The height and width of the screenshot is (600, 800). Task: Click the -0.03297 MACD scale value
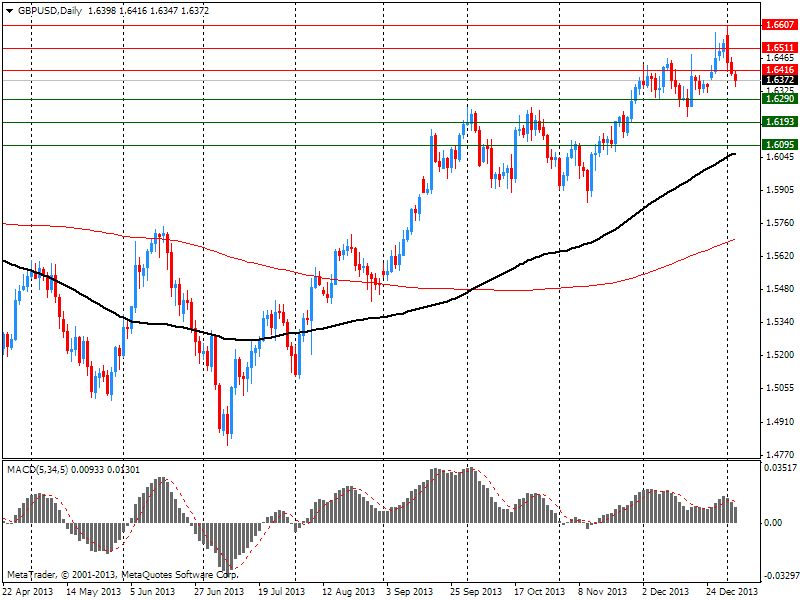coord(781,576)
